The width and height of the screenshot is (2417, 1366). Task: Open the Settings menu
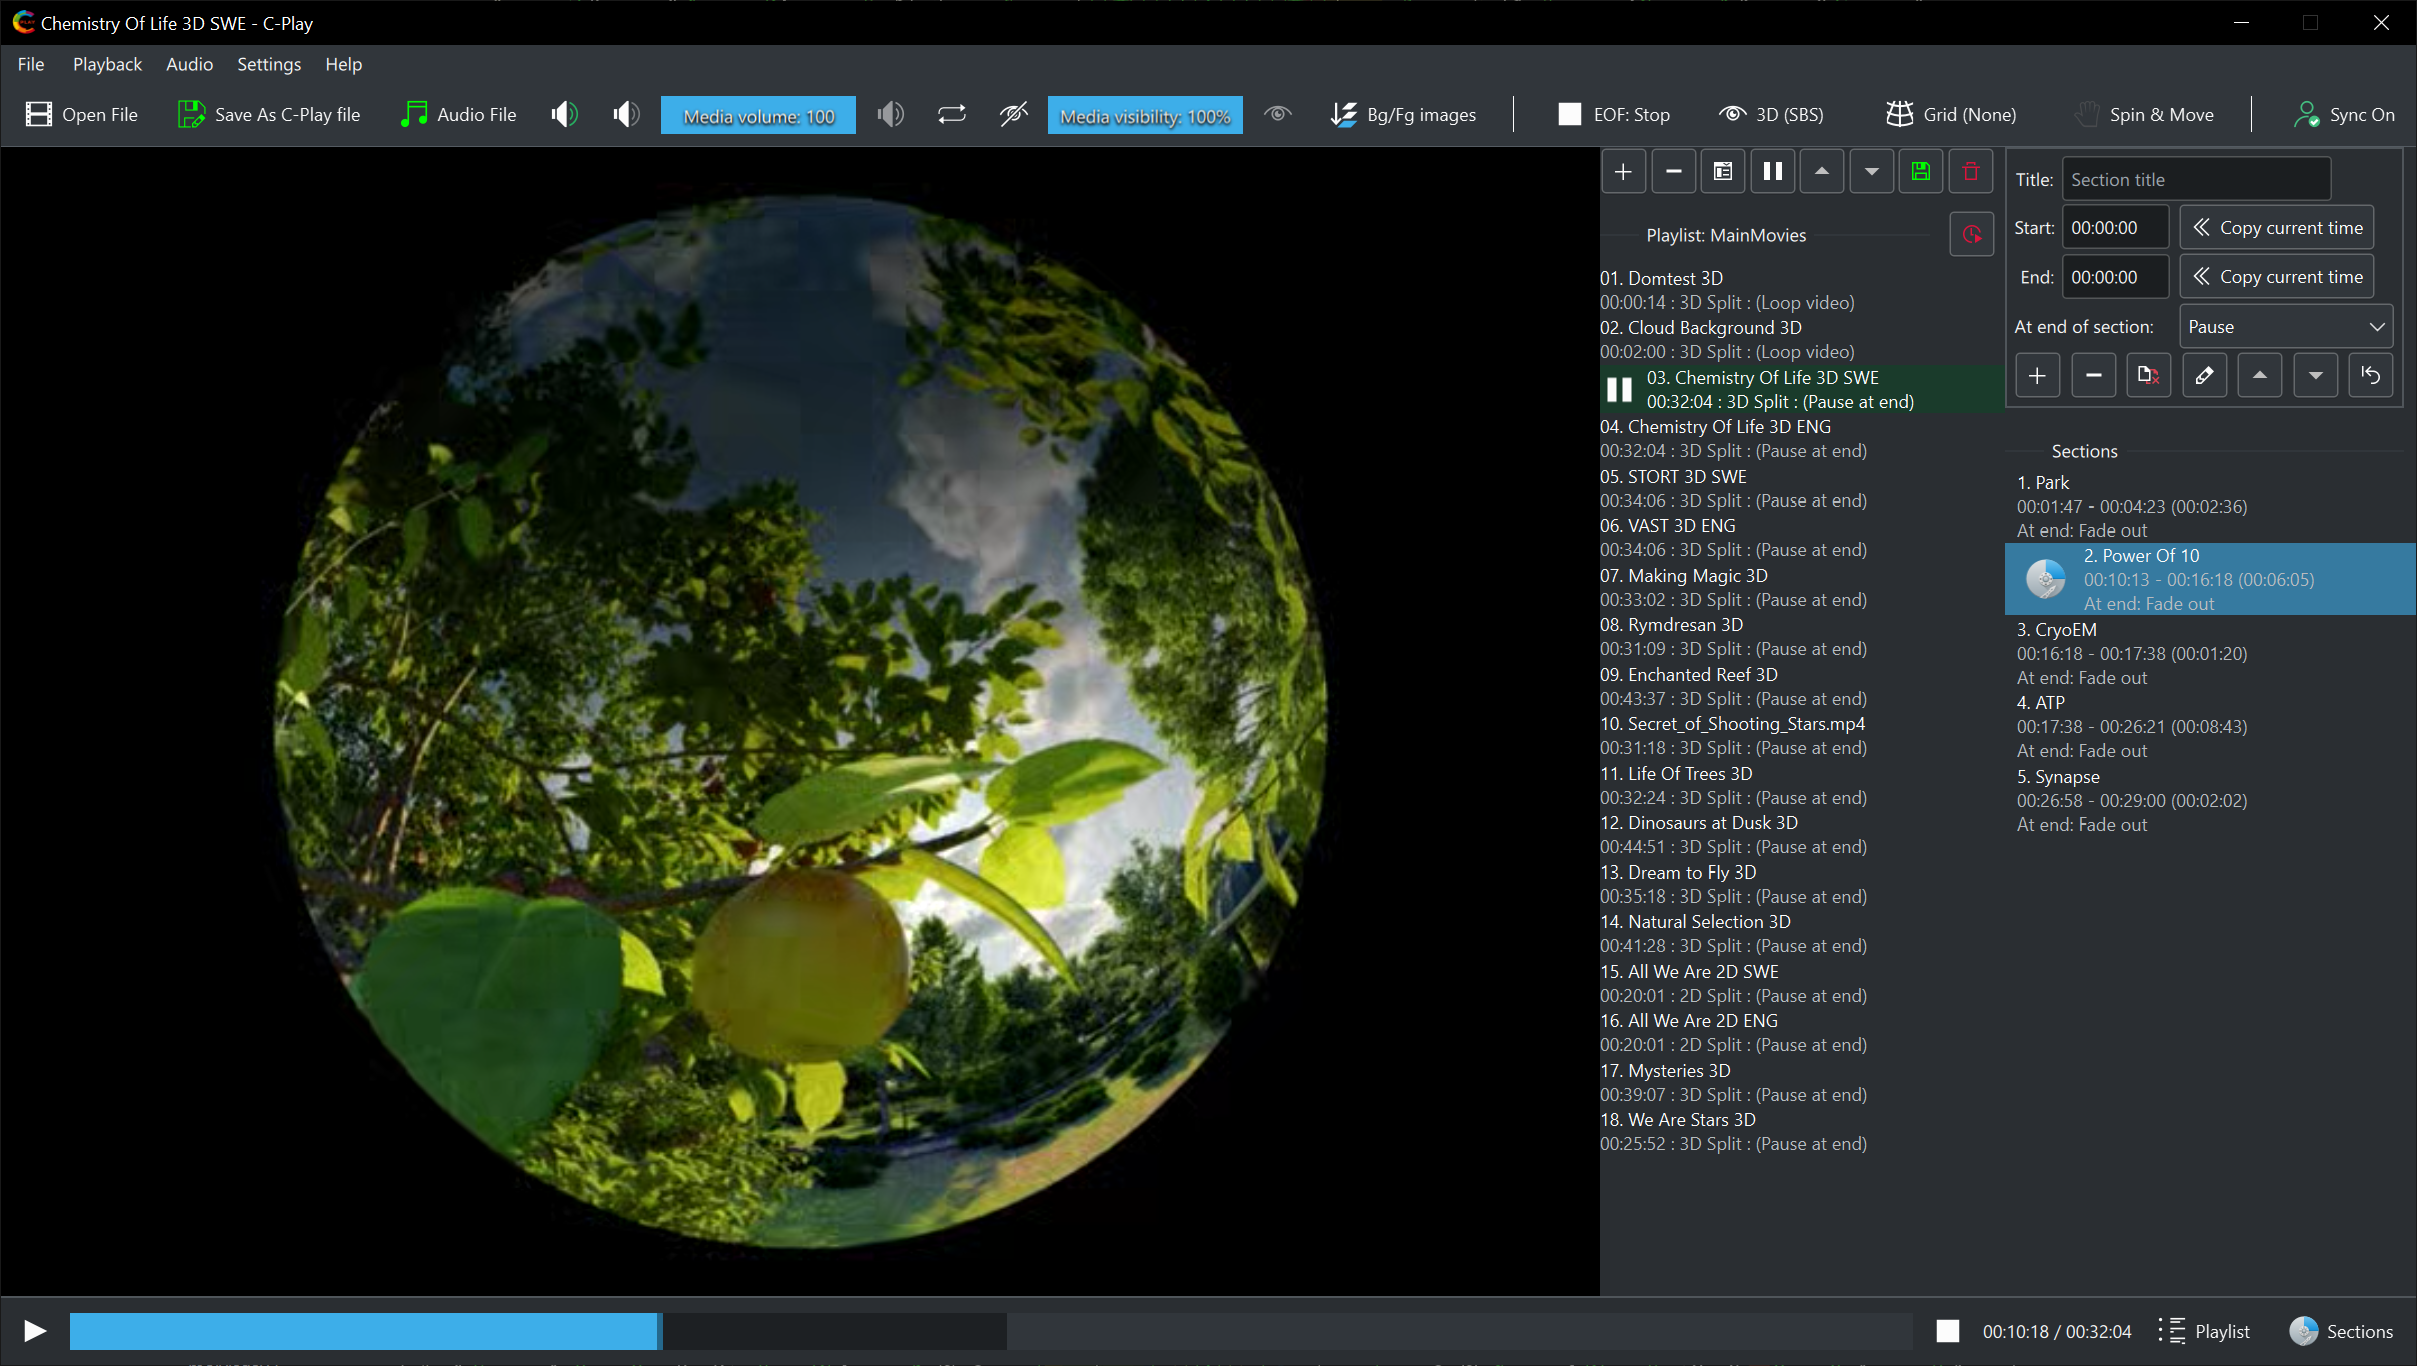pos(267,63)
